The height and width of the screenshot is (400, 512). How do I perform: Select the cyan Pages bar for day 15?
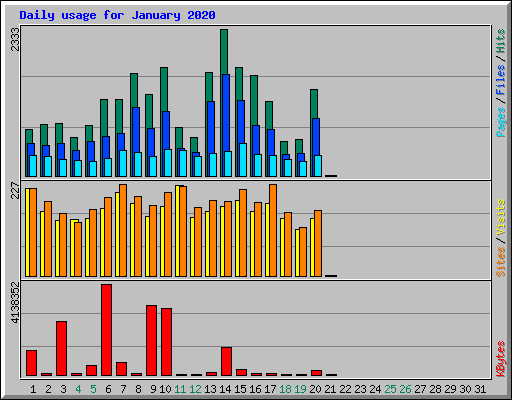[x=243, y=160]
